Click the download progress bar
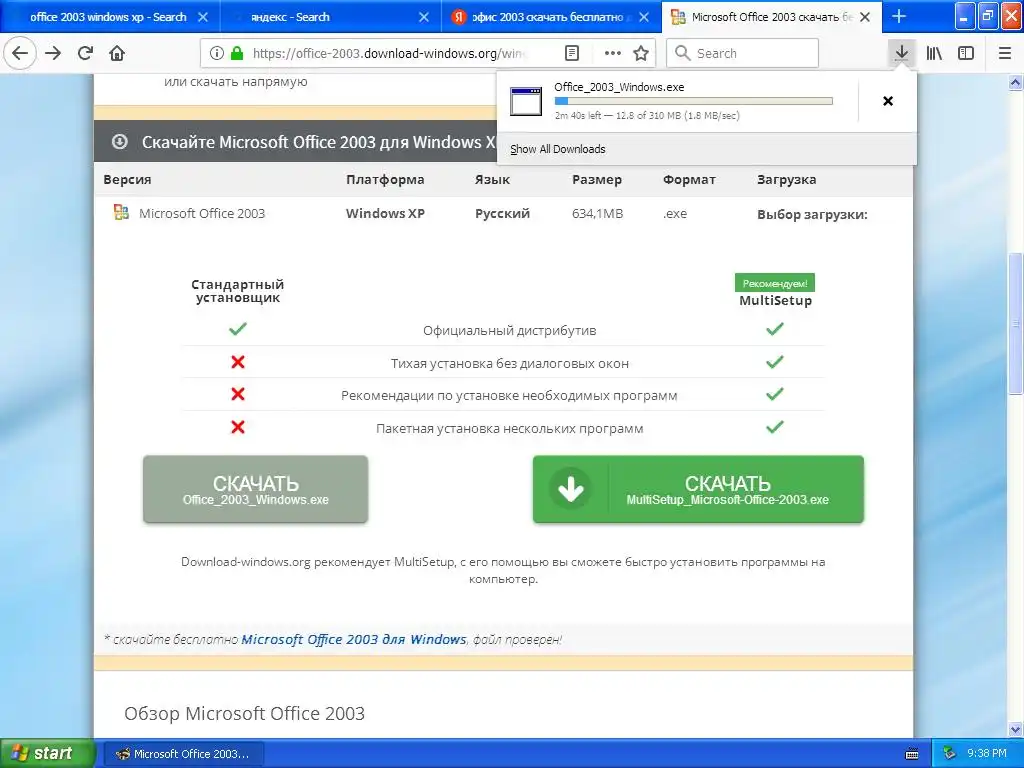The width and height of the screenshot is (1024, 768). (694, 101)
